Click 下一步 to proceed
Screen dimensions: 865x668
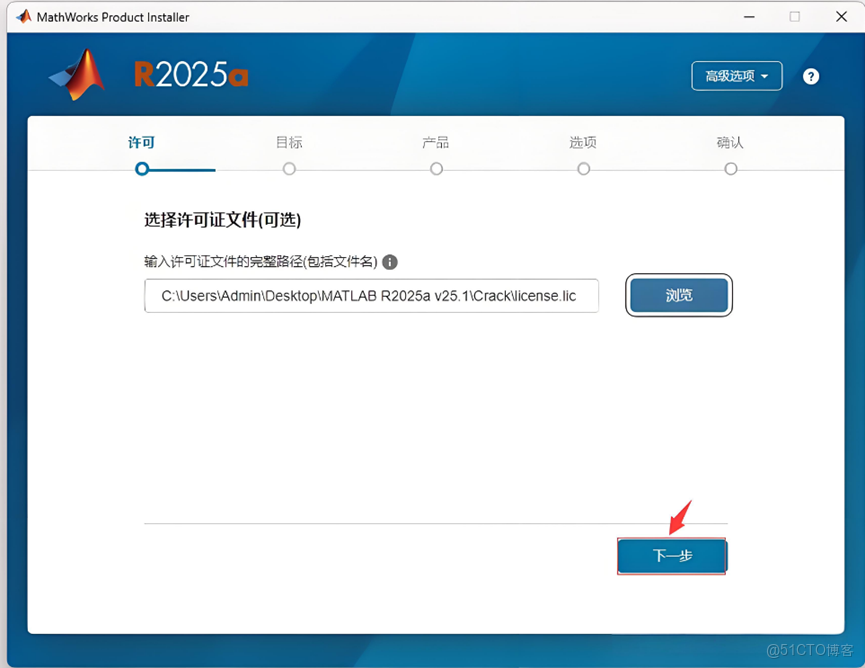click(672, 556)
